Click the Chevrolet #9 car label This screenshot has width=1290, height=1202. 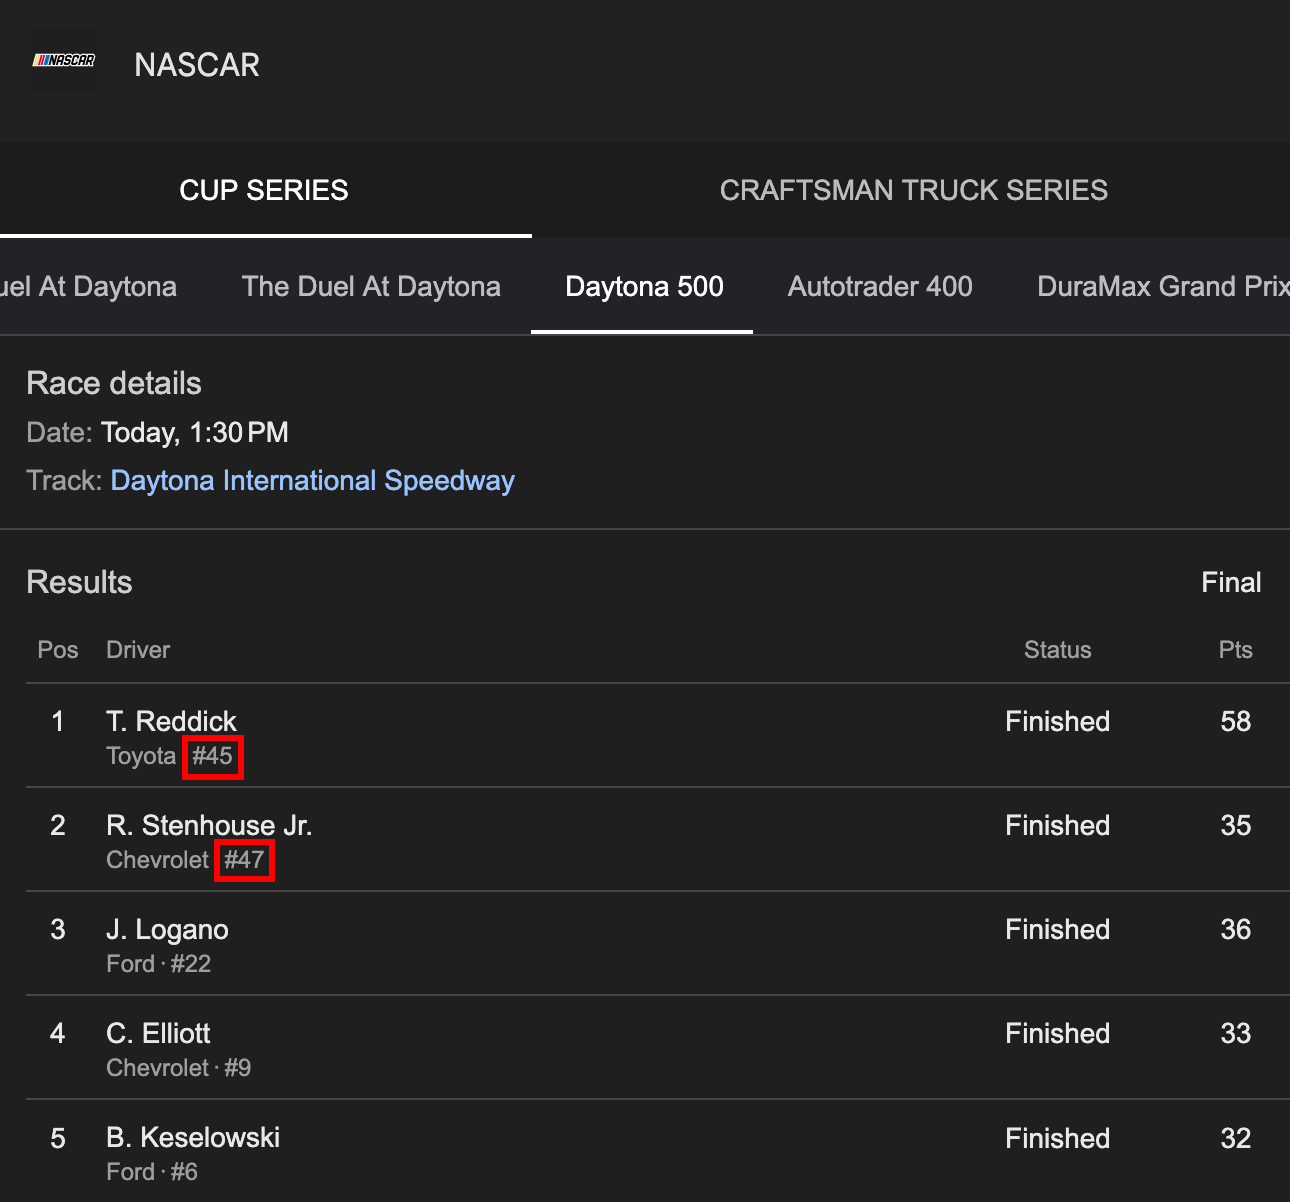coord(178,1068)
